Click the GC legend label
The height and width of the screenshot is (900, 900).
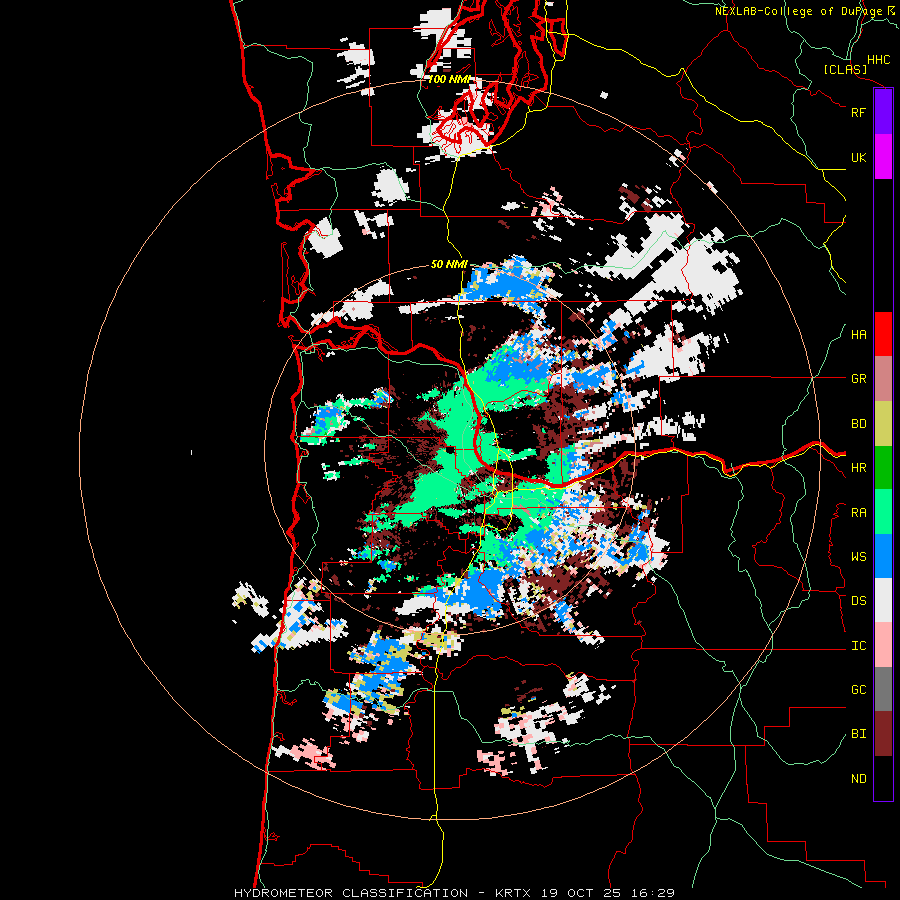pyautogui.click(x=859, y=690)
